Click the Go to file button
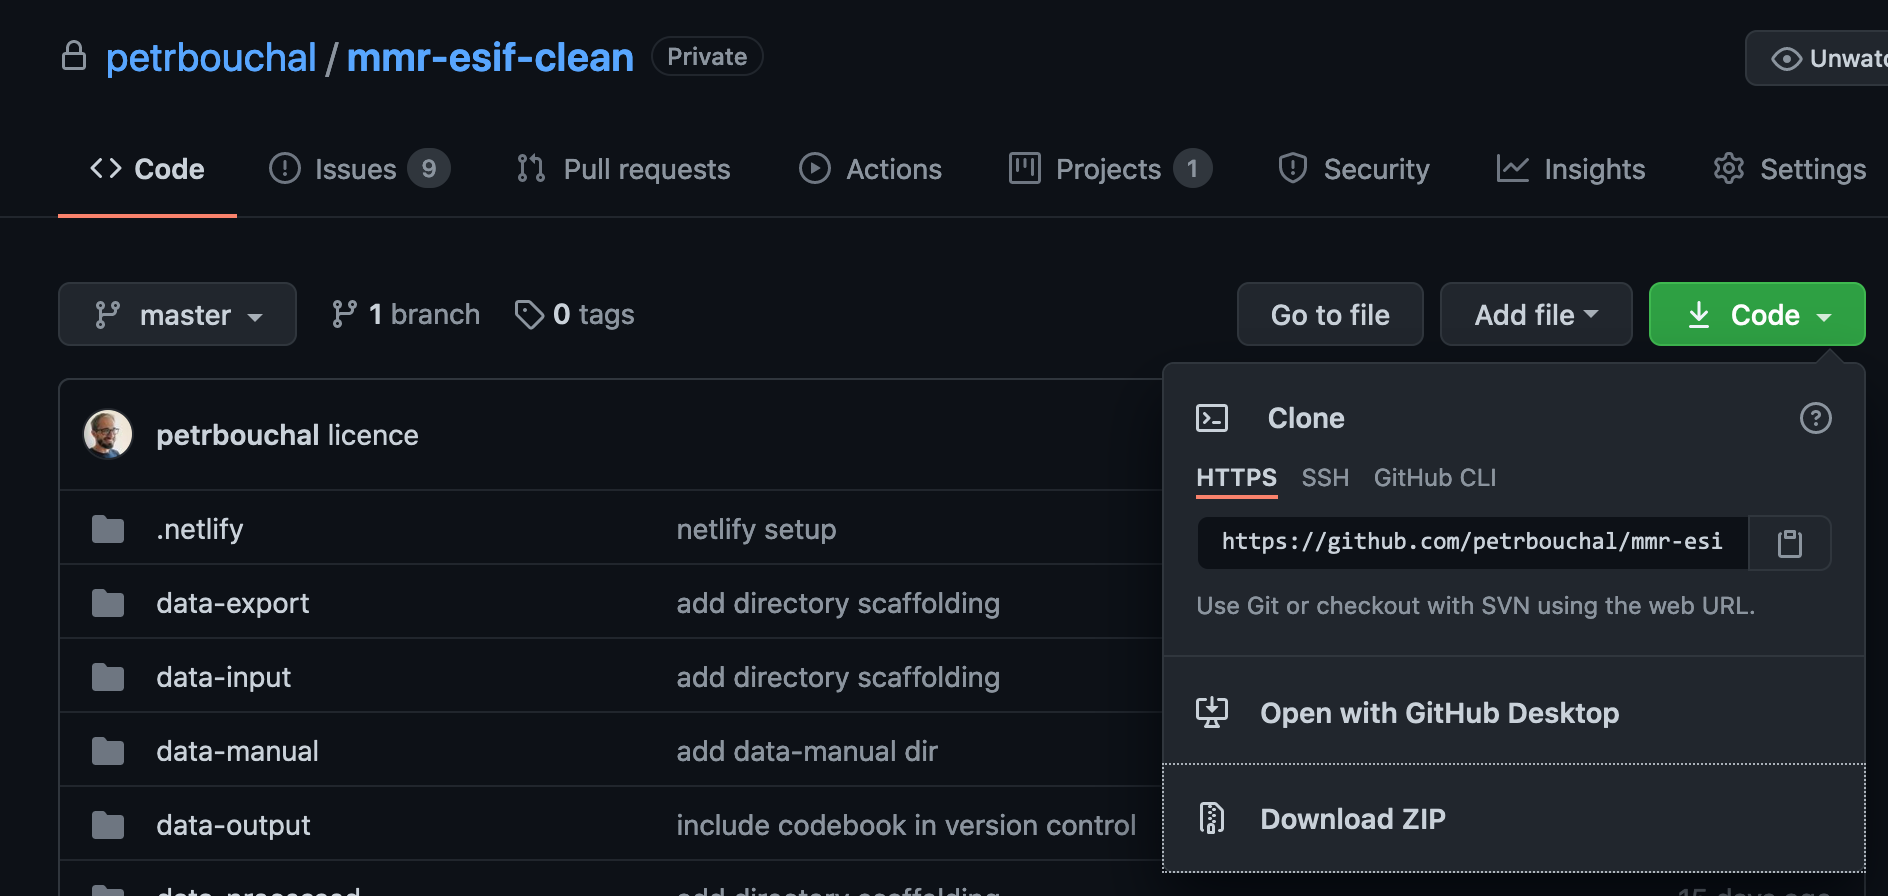The image size is (1888, 896). pyautogui.click(x=1330, y=314)
